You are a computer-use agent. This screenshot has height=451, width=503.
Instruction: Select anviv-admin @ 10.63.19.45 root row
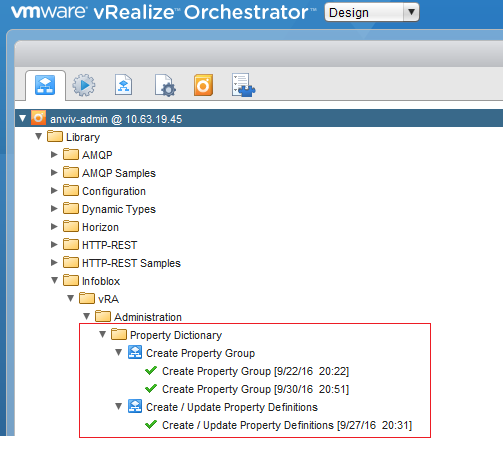259,118
